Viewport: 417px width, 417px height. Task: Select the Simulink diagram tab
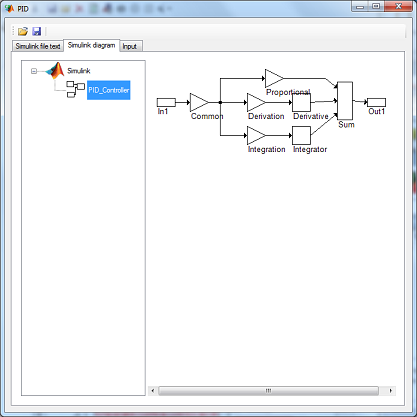pos(91,45)
